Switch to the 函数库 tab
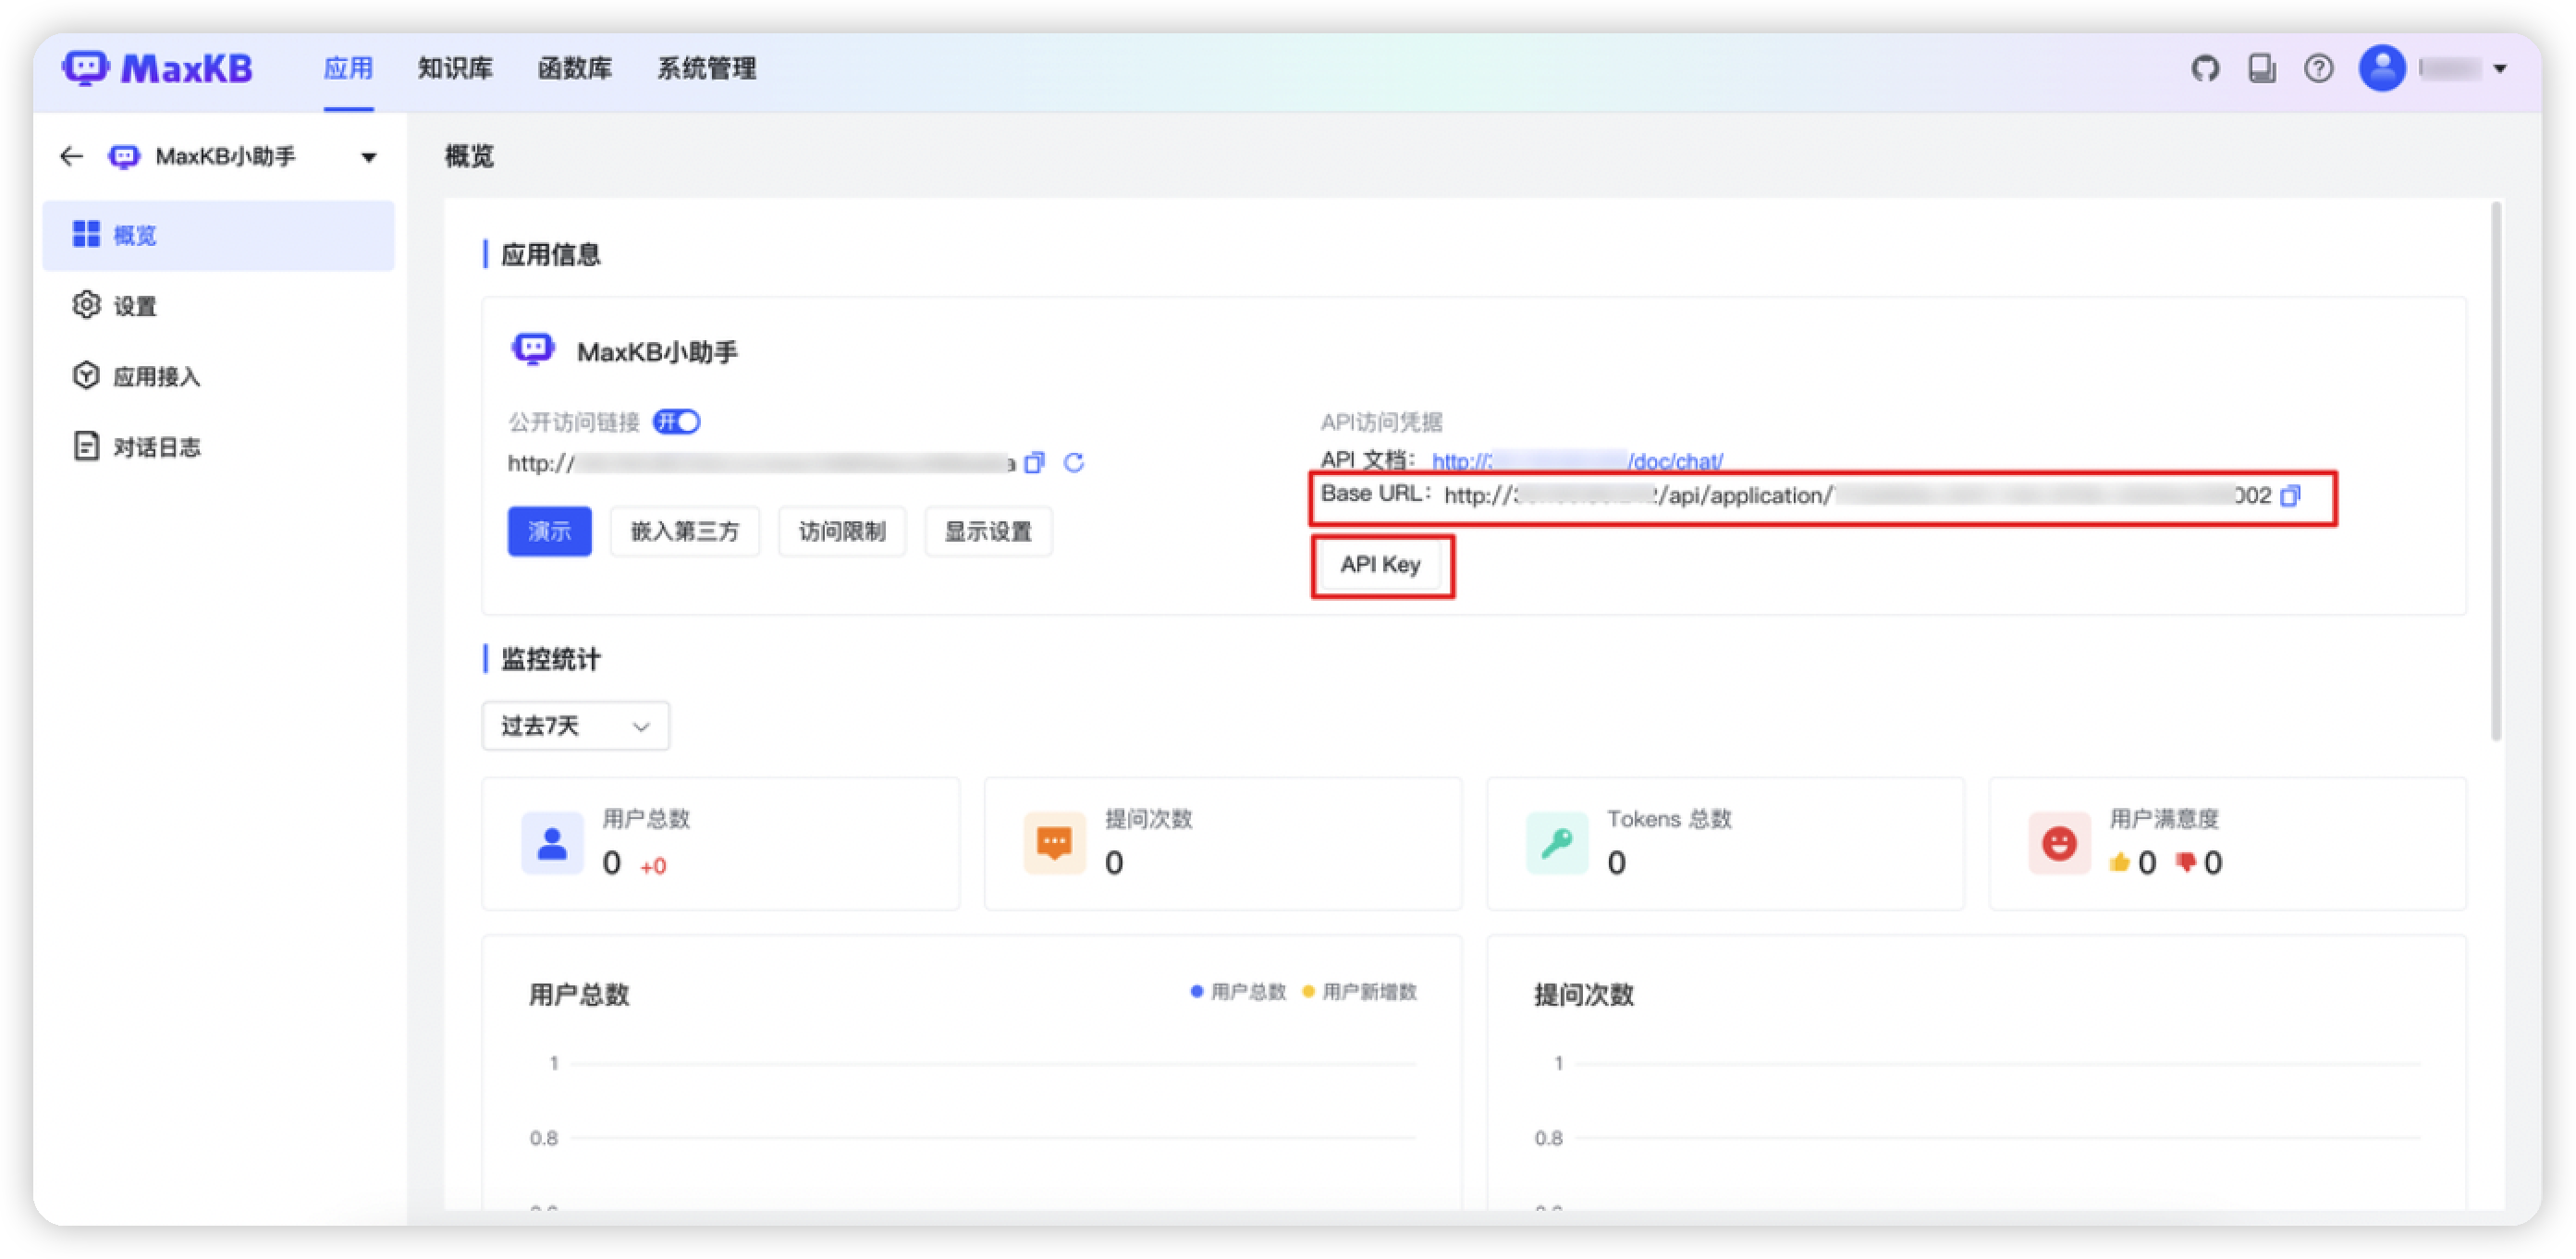This screenshot has height=1259, width=2576. click(x=575, y=68)
